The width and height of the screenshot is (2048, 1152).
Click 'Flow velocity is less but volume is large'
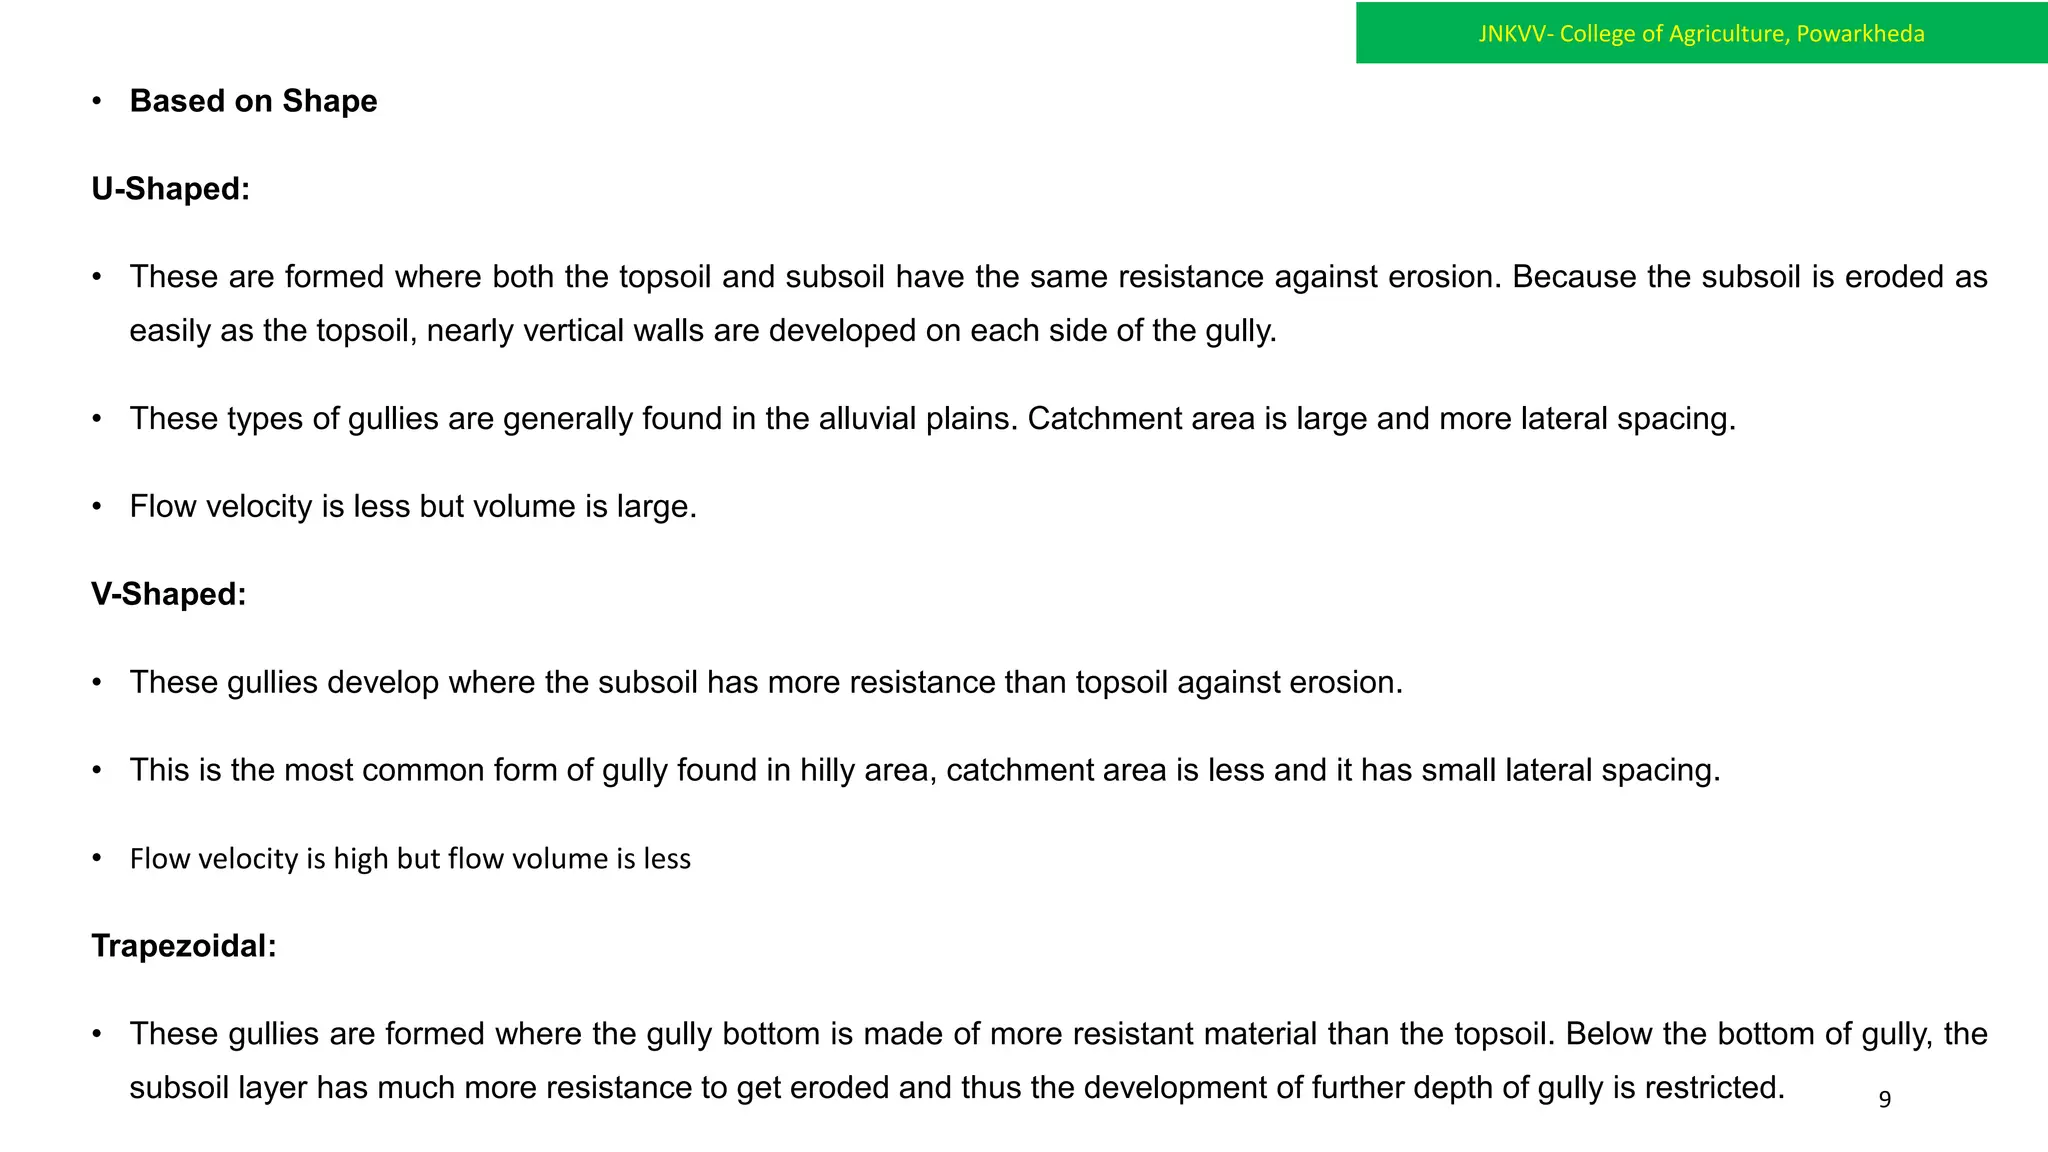(x=413, y=506)
